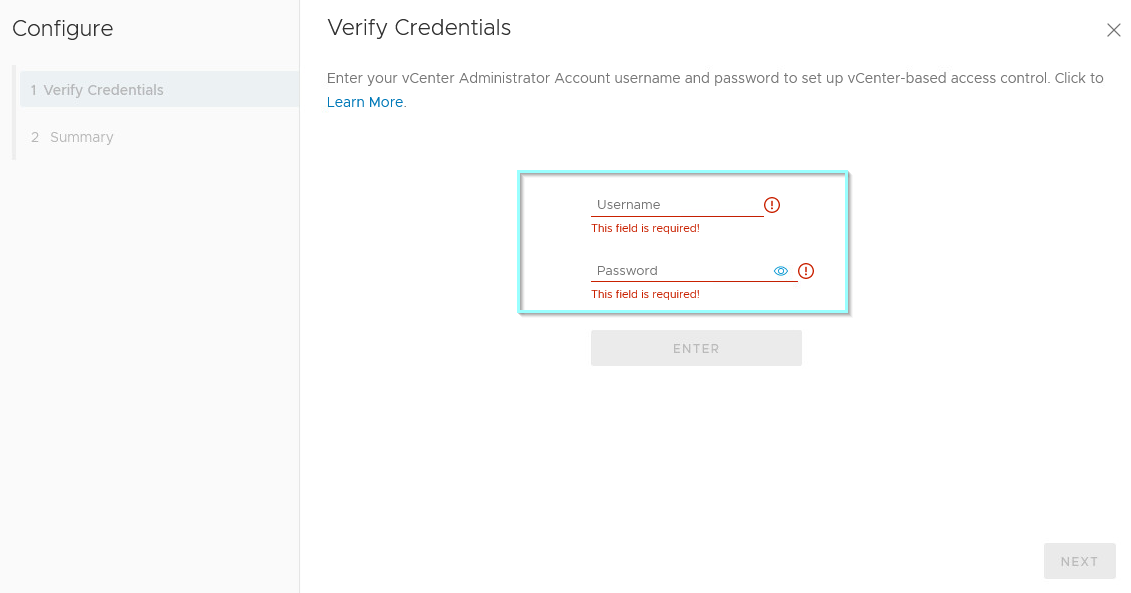
Task: Click the step number 1 beside Verify Credentials
Action: click(33, 90)
